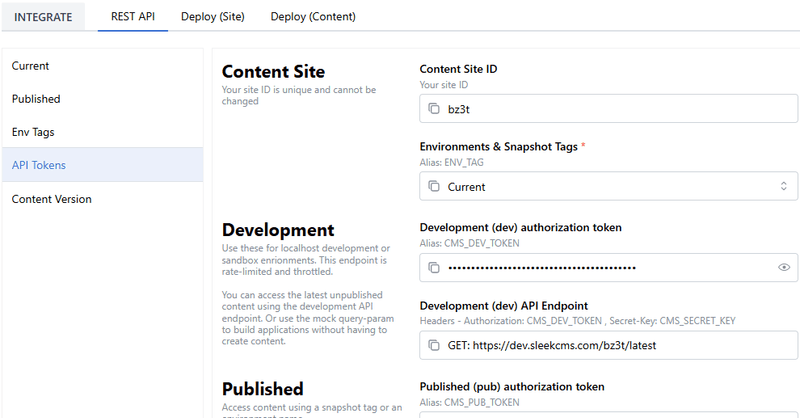Click the 'Current' value in environment combo box
Viewport: 800px width, 418px height.
(x=467, y=186)
